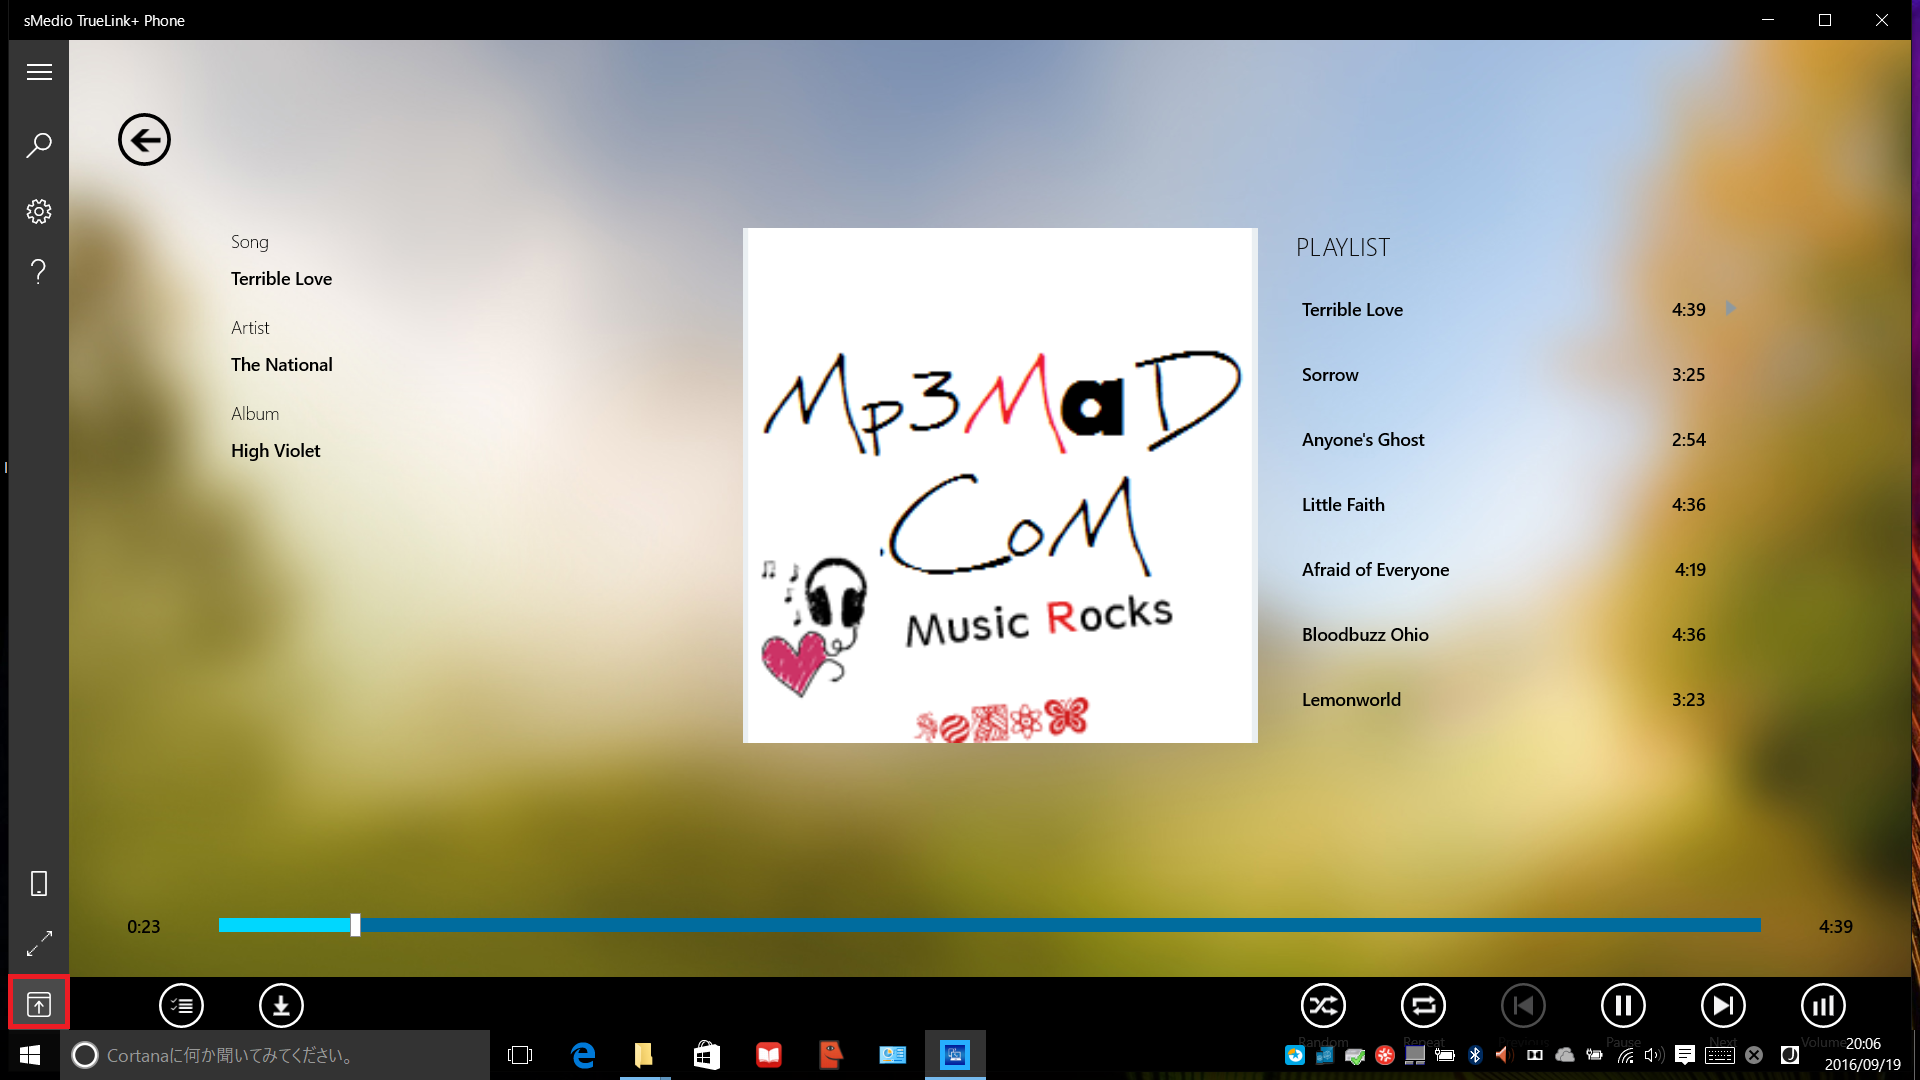Open the red book app on taskbar
Image resolution: width=1920 pixels, height=1080 pixels.
coord(769,1055)
